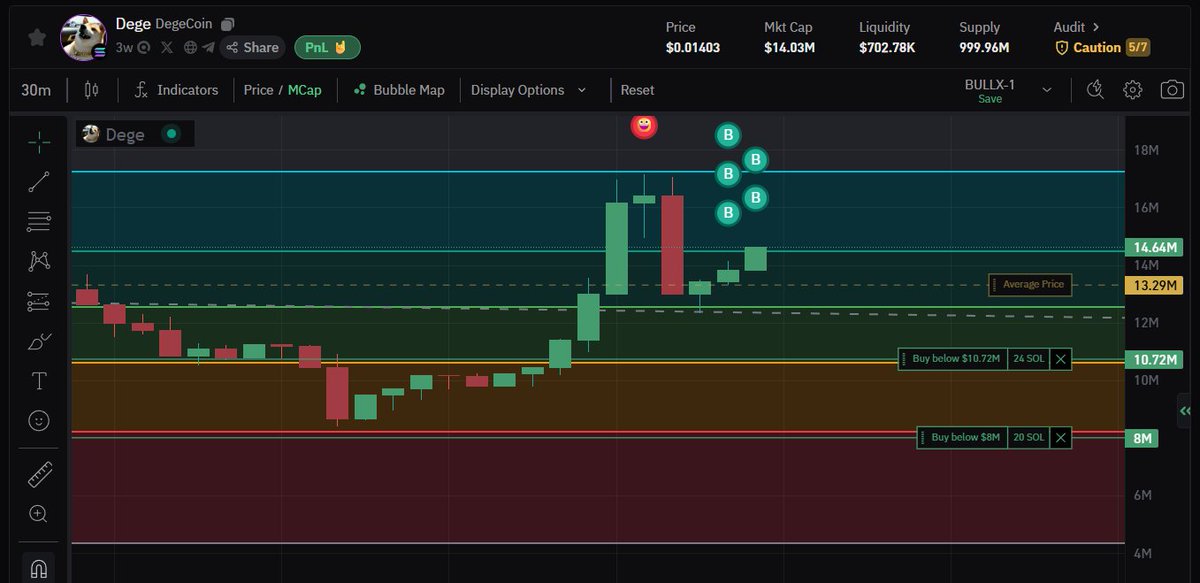
Task: Select the trend line drawing tool
Action: coord(39,182)
